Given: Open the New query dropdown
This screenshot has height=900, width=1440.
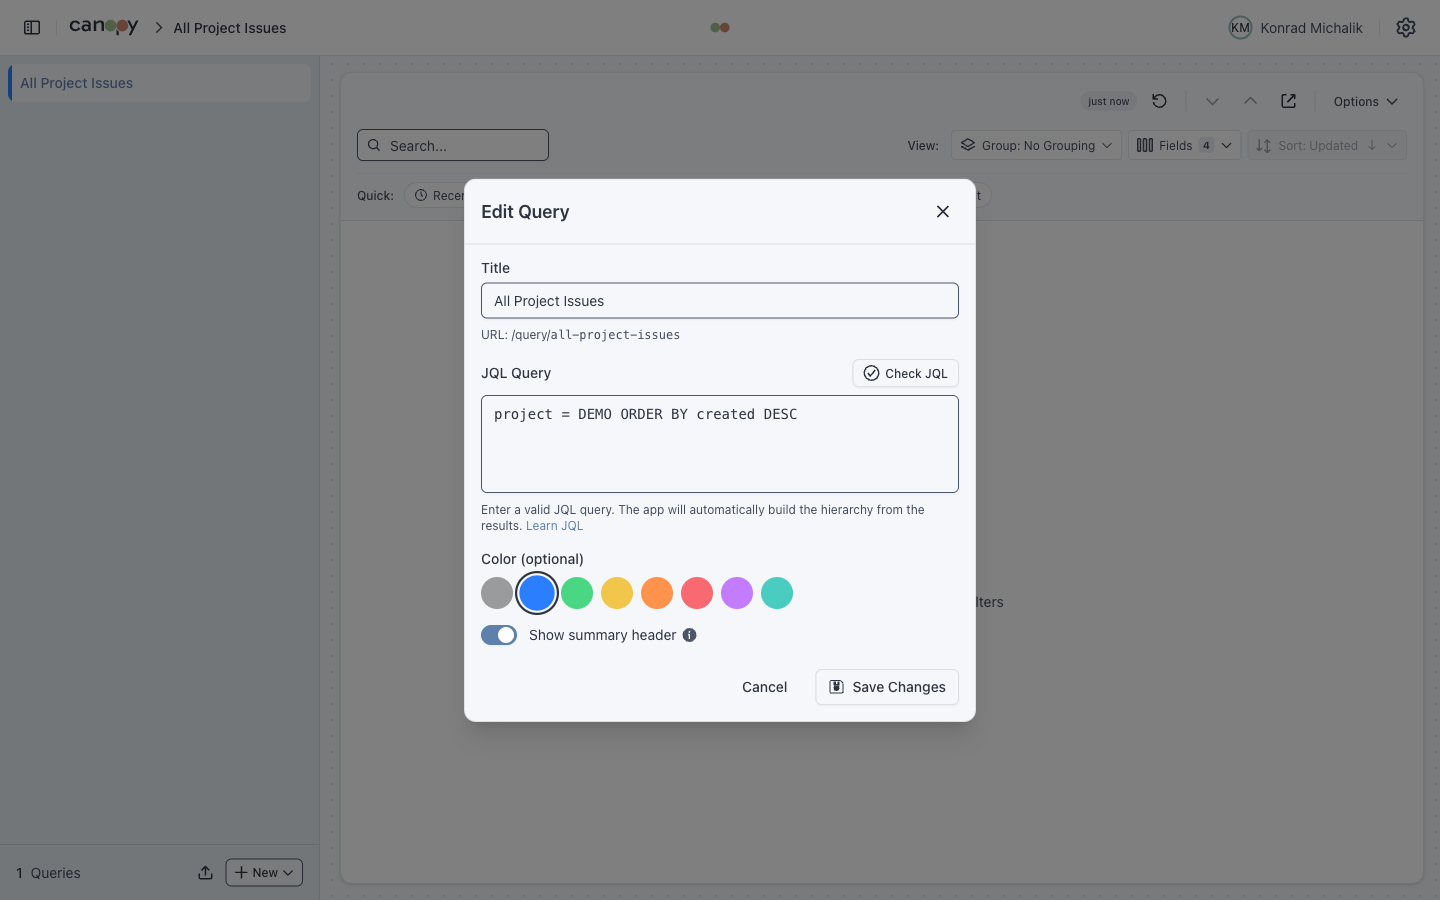Looking at the screenshot, I should pos(263,872).
